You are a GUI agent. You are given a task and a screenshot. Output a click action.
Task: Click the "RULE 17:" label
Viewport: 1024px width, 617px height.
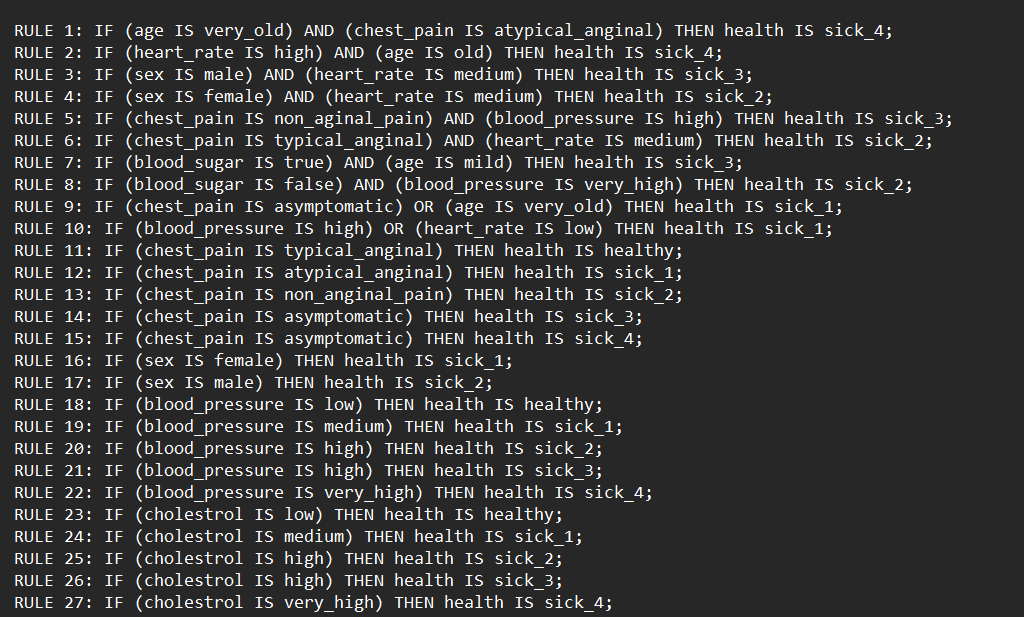[x=54, y=382]
